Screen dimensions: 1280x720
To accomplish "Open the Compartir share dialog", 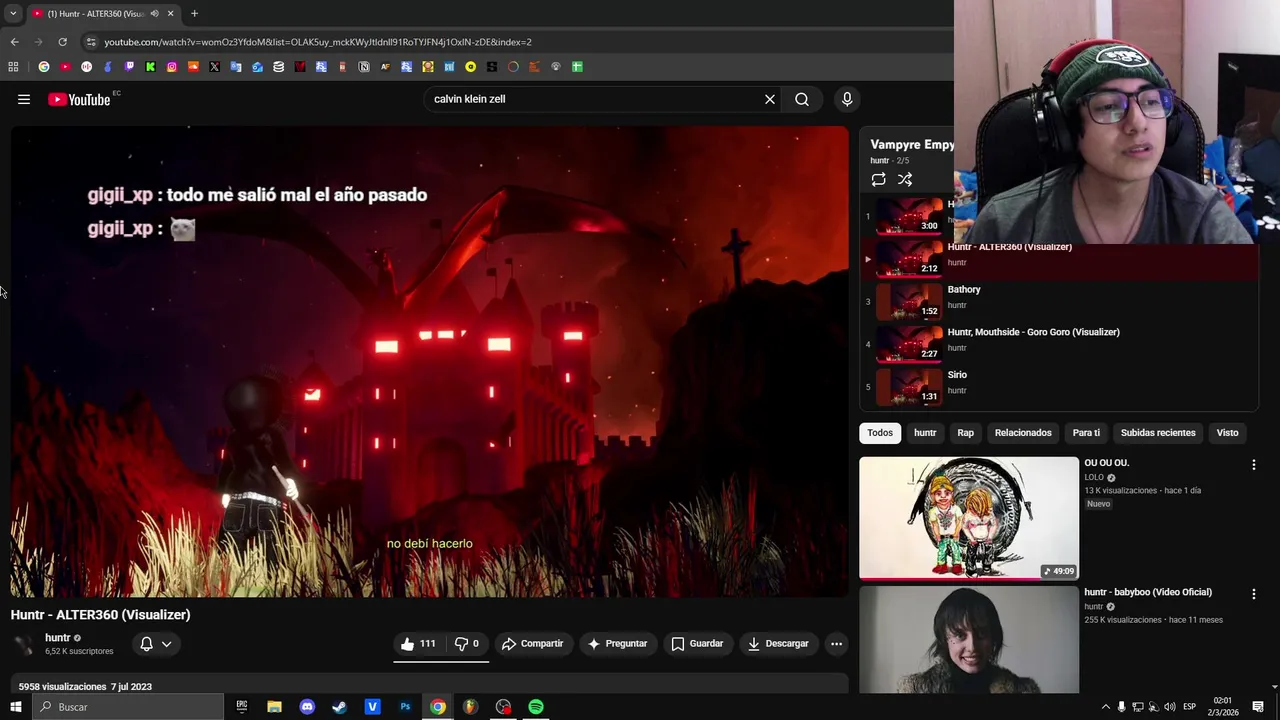I will click(532, 643).
